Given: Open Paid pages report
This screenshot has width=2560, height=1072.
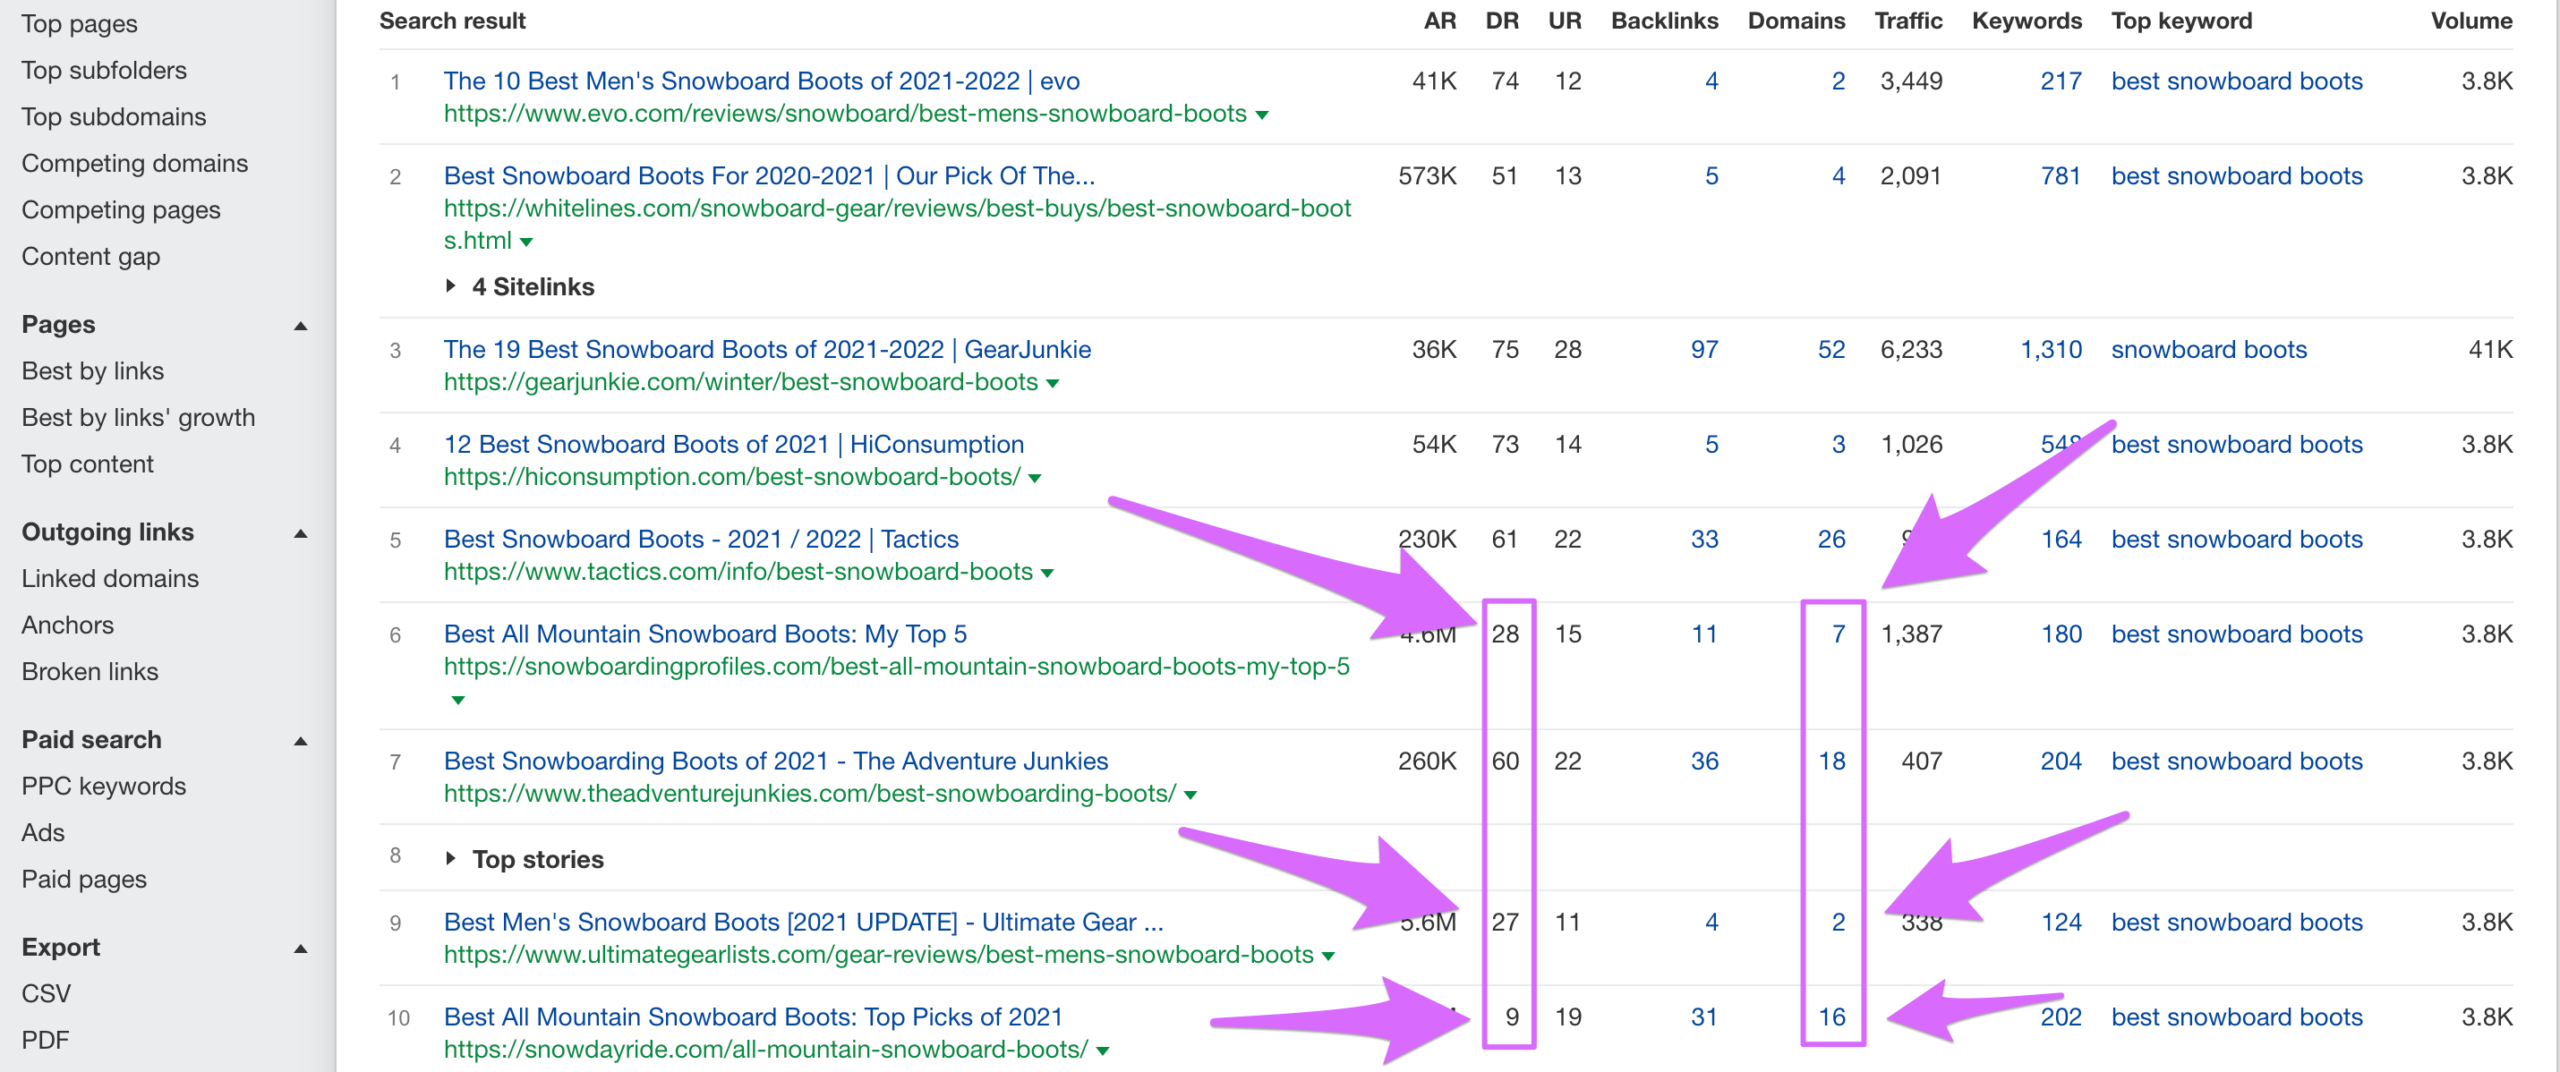Looking at the screenshot, I should click(84, 879).
